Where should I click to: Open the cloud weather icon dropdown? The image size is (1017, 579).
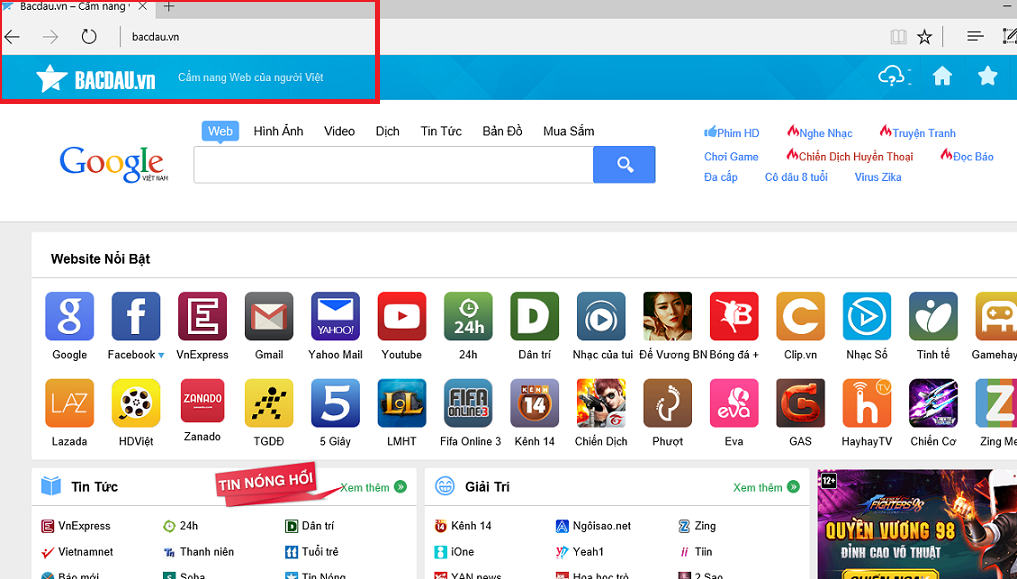[x=892, y=77]
